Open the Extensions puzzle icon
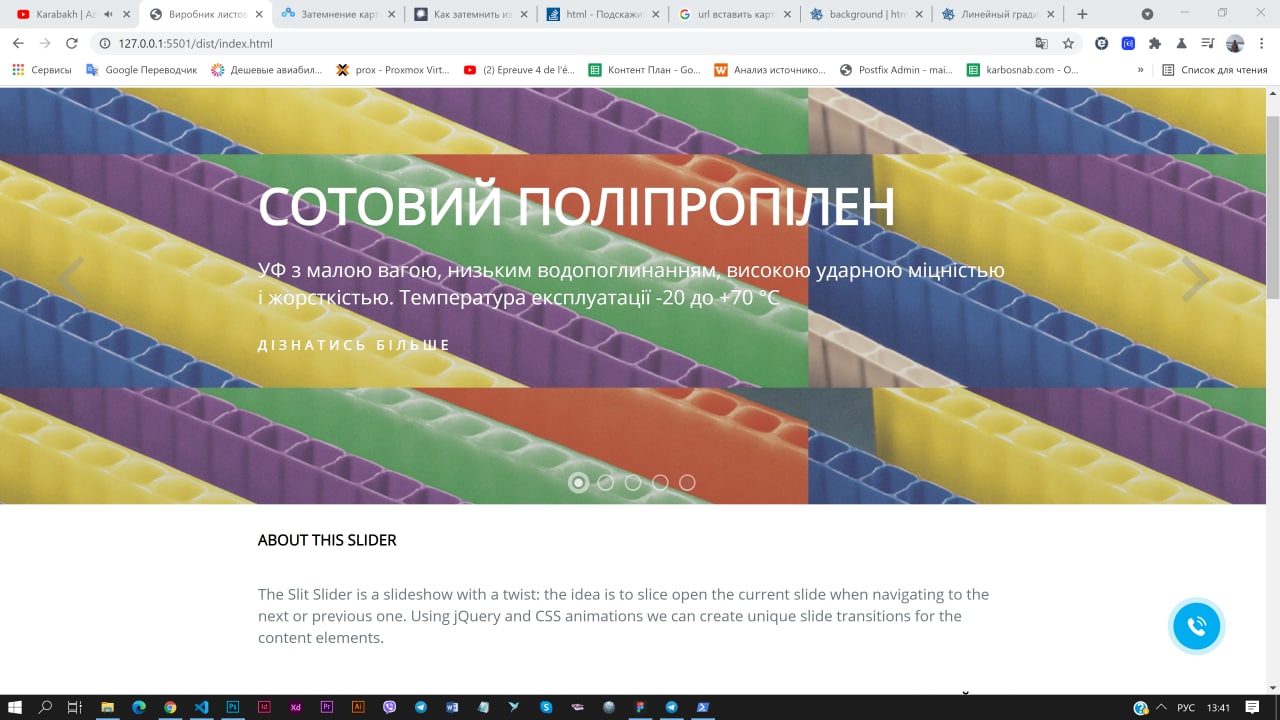1280x720 pixels. pos(1155,43)
